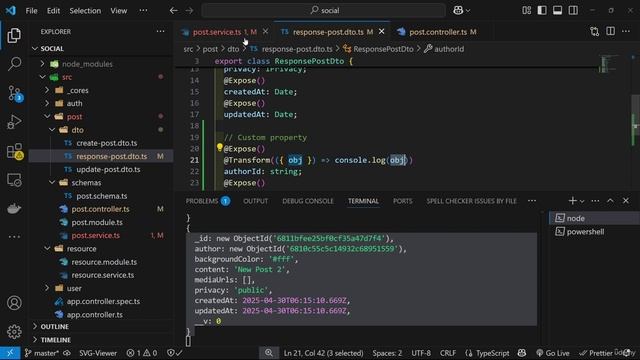Open Explorer views and more actions

click(160, 31)
